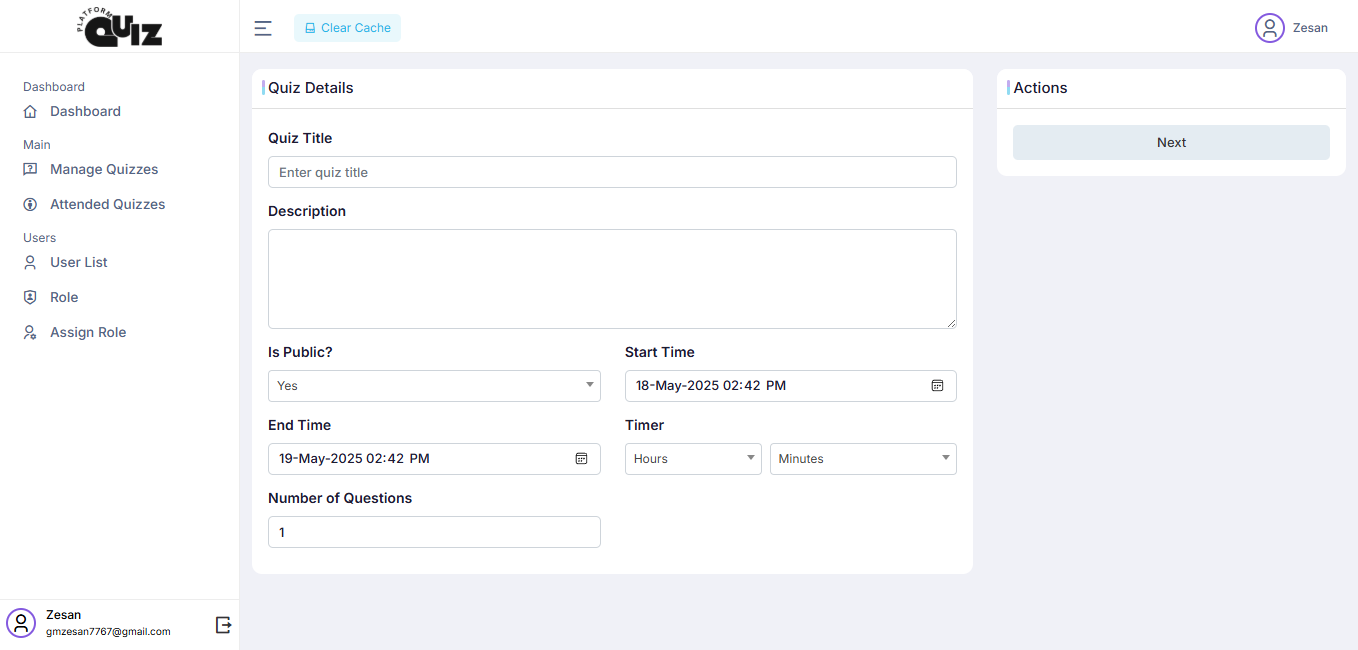Viewport: 1358px width, 650px height.
Task: Open the Timer Minutes dropdown
Action: (862, 459)
